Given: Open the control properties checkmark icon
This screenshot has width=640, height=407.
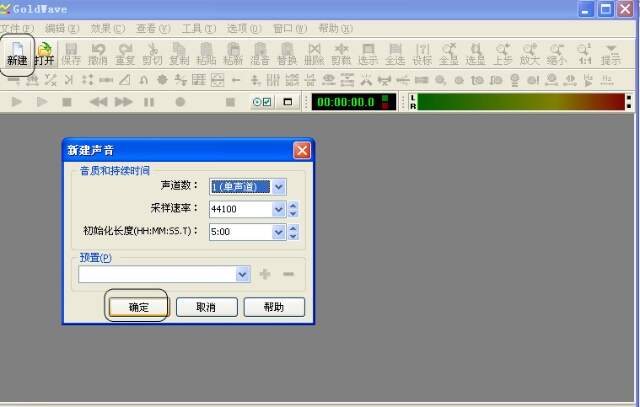Looking at the screenshot, I should [262, 102].
